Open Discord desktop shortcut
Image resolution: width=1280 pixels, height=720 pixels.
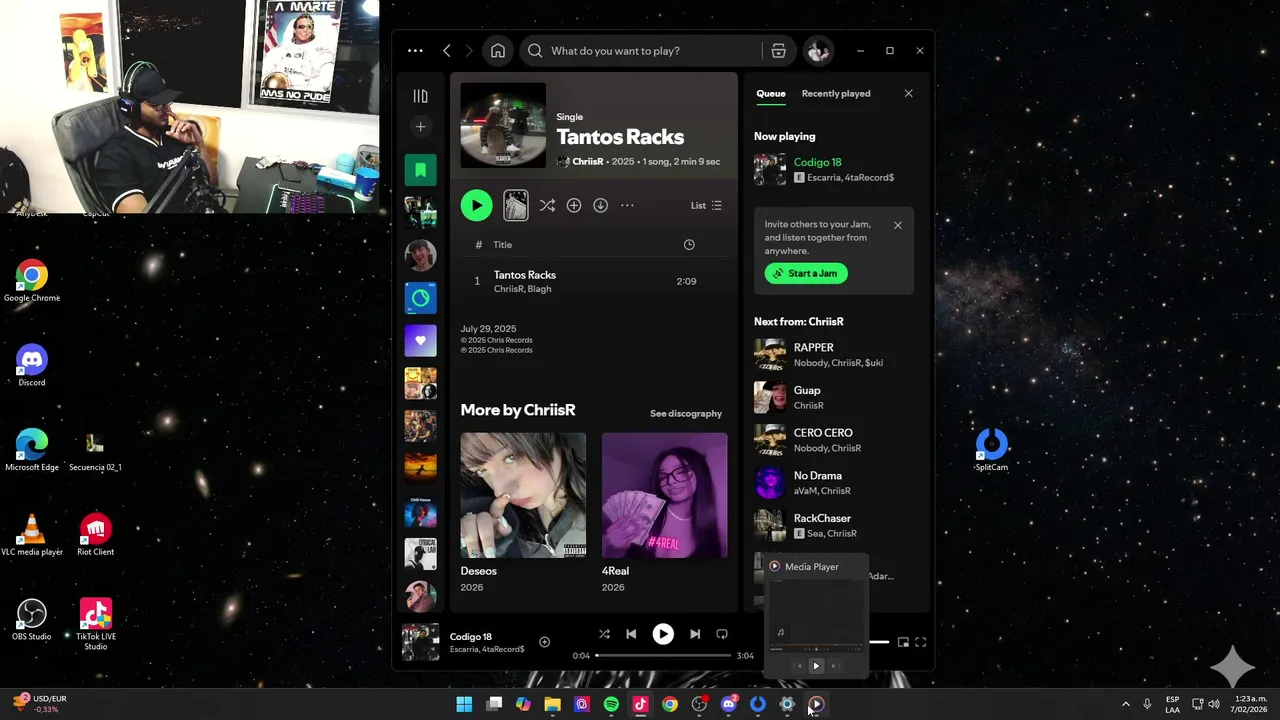click(32, 366)
